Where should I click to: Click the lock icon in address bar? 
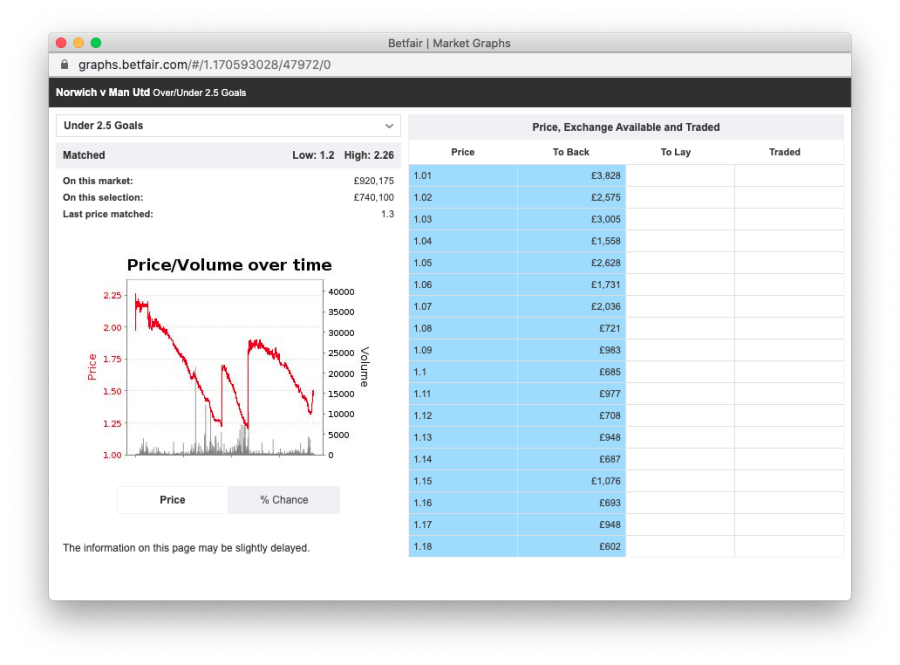64,64
